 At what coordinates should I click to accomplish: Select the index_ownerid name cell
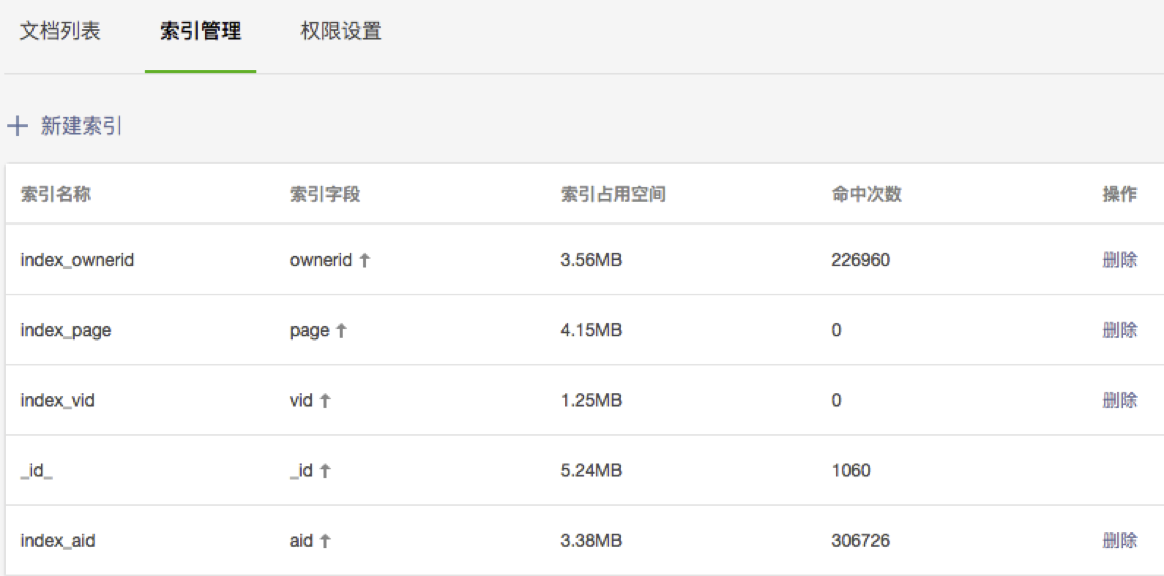click(77, 261)
